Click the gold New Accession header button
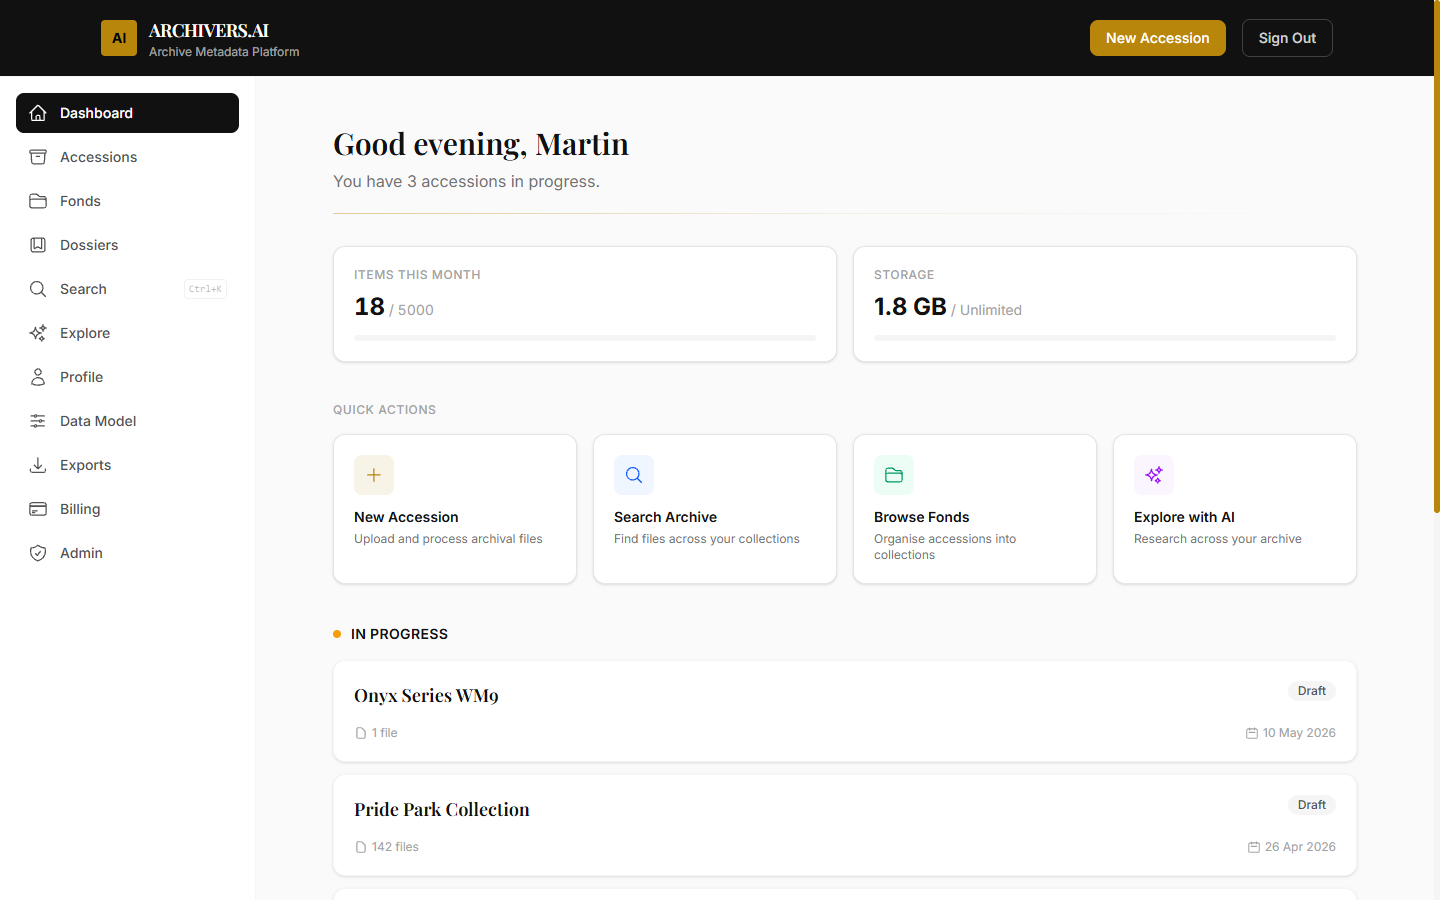 [1158, 38]
